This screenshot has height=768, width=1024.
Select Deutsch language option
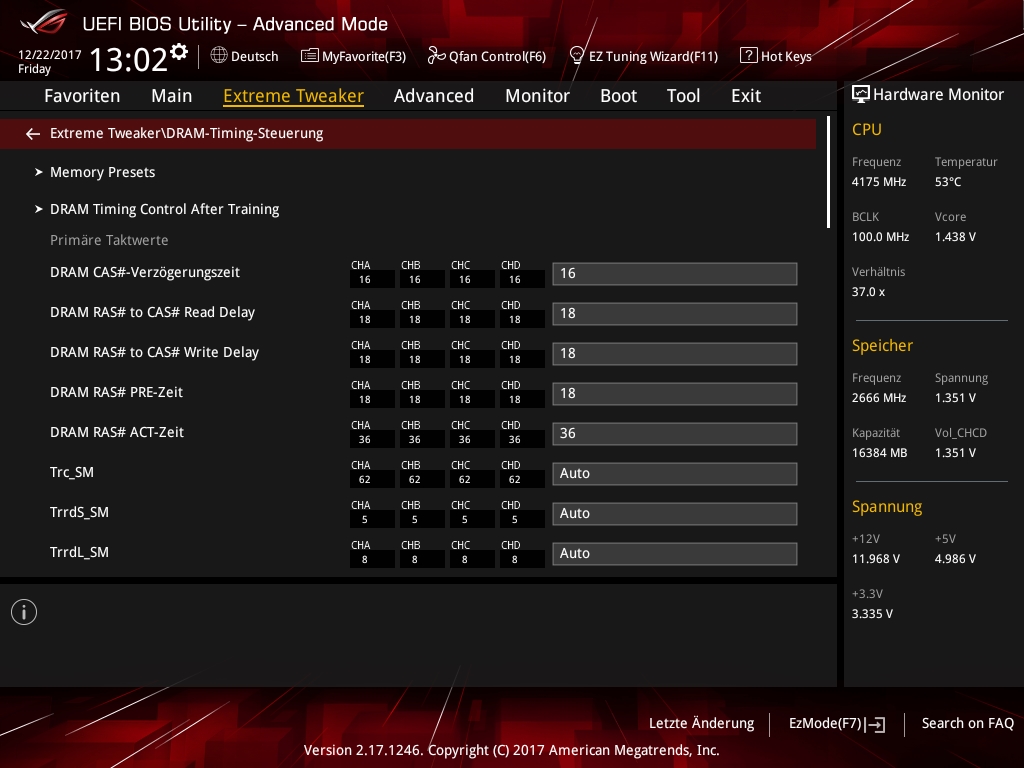(x=255, y=56)
